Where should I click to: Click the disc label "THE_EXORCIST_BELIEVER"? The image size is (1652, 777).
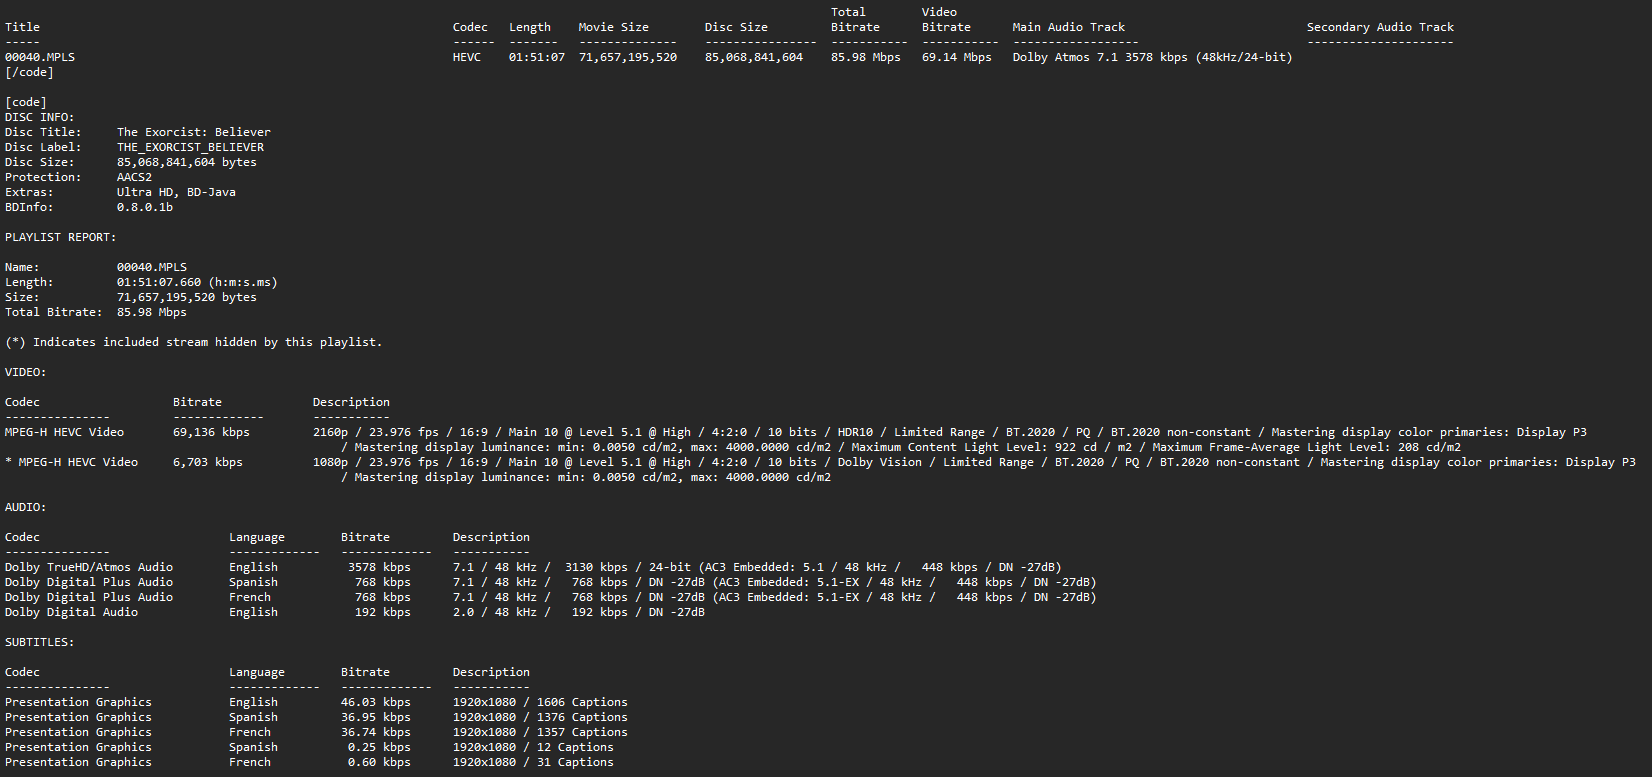190,147
